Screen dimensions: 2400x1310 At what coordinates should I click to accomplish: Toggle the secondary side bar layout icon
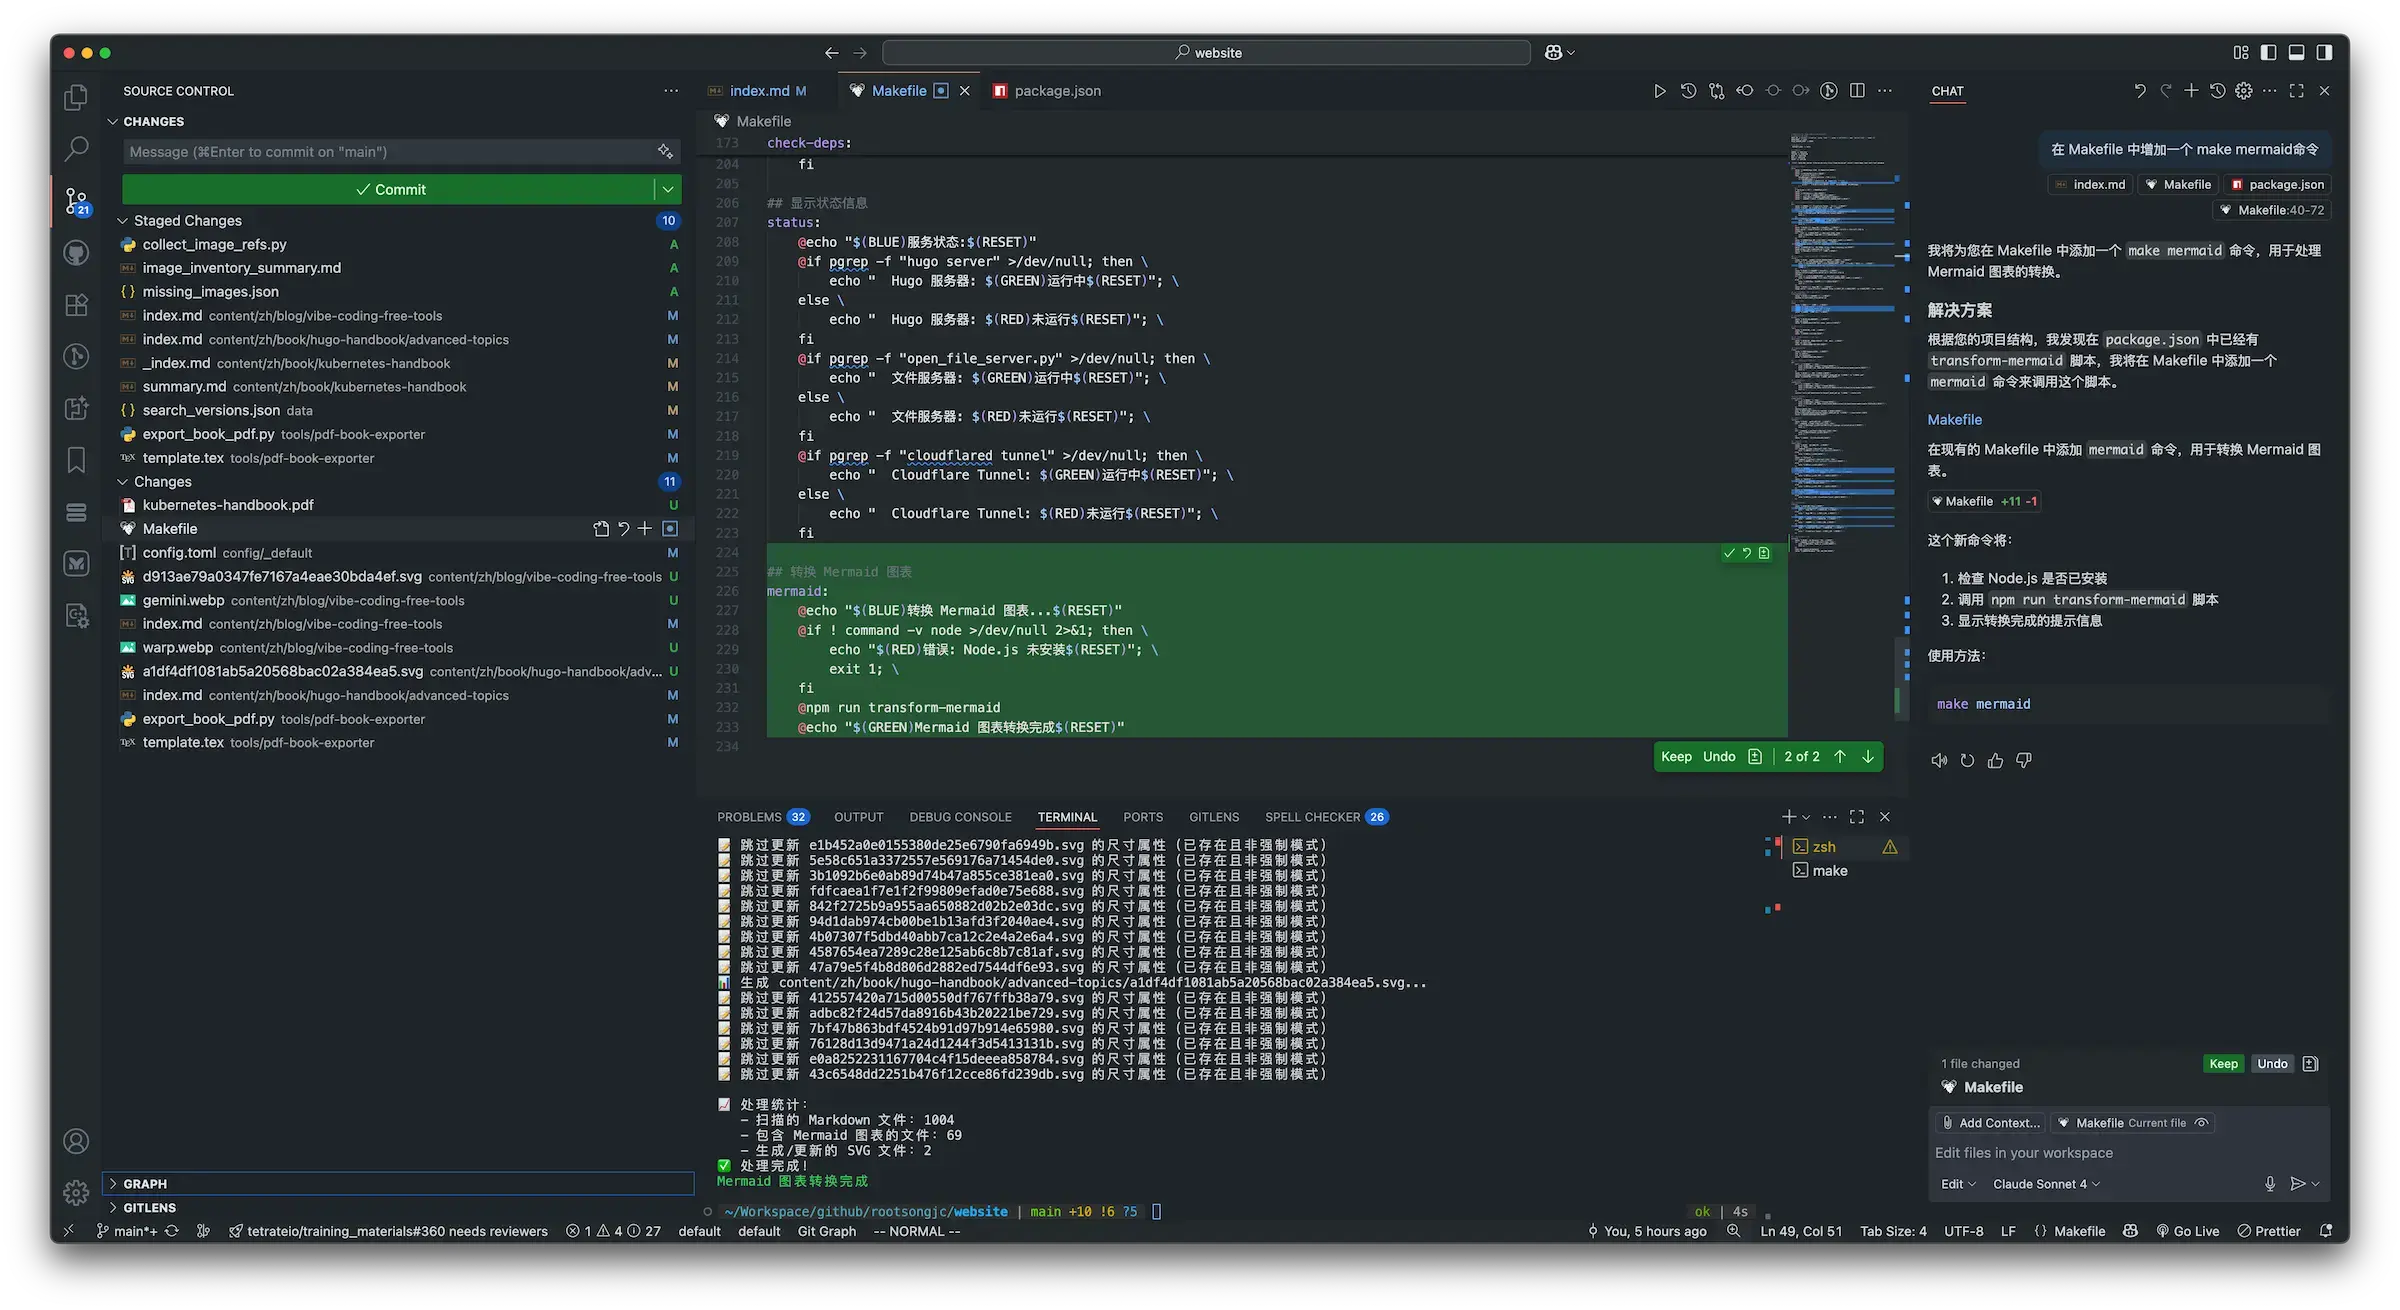(2324, 53)
